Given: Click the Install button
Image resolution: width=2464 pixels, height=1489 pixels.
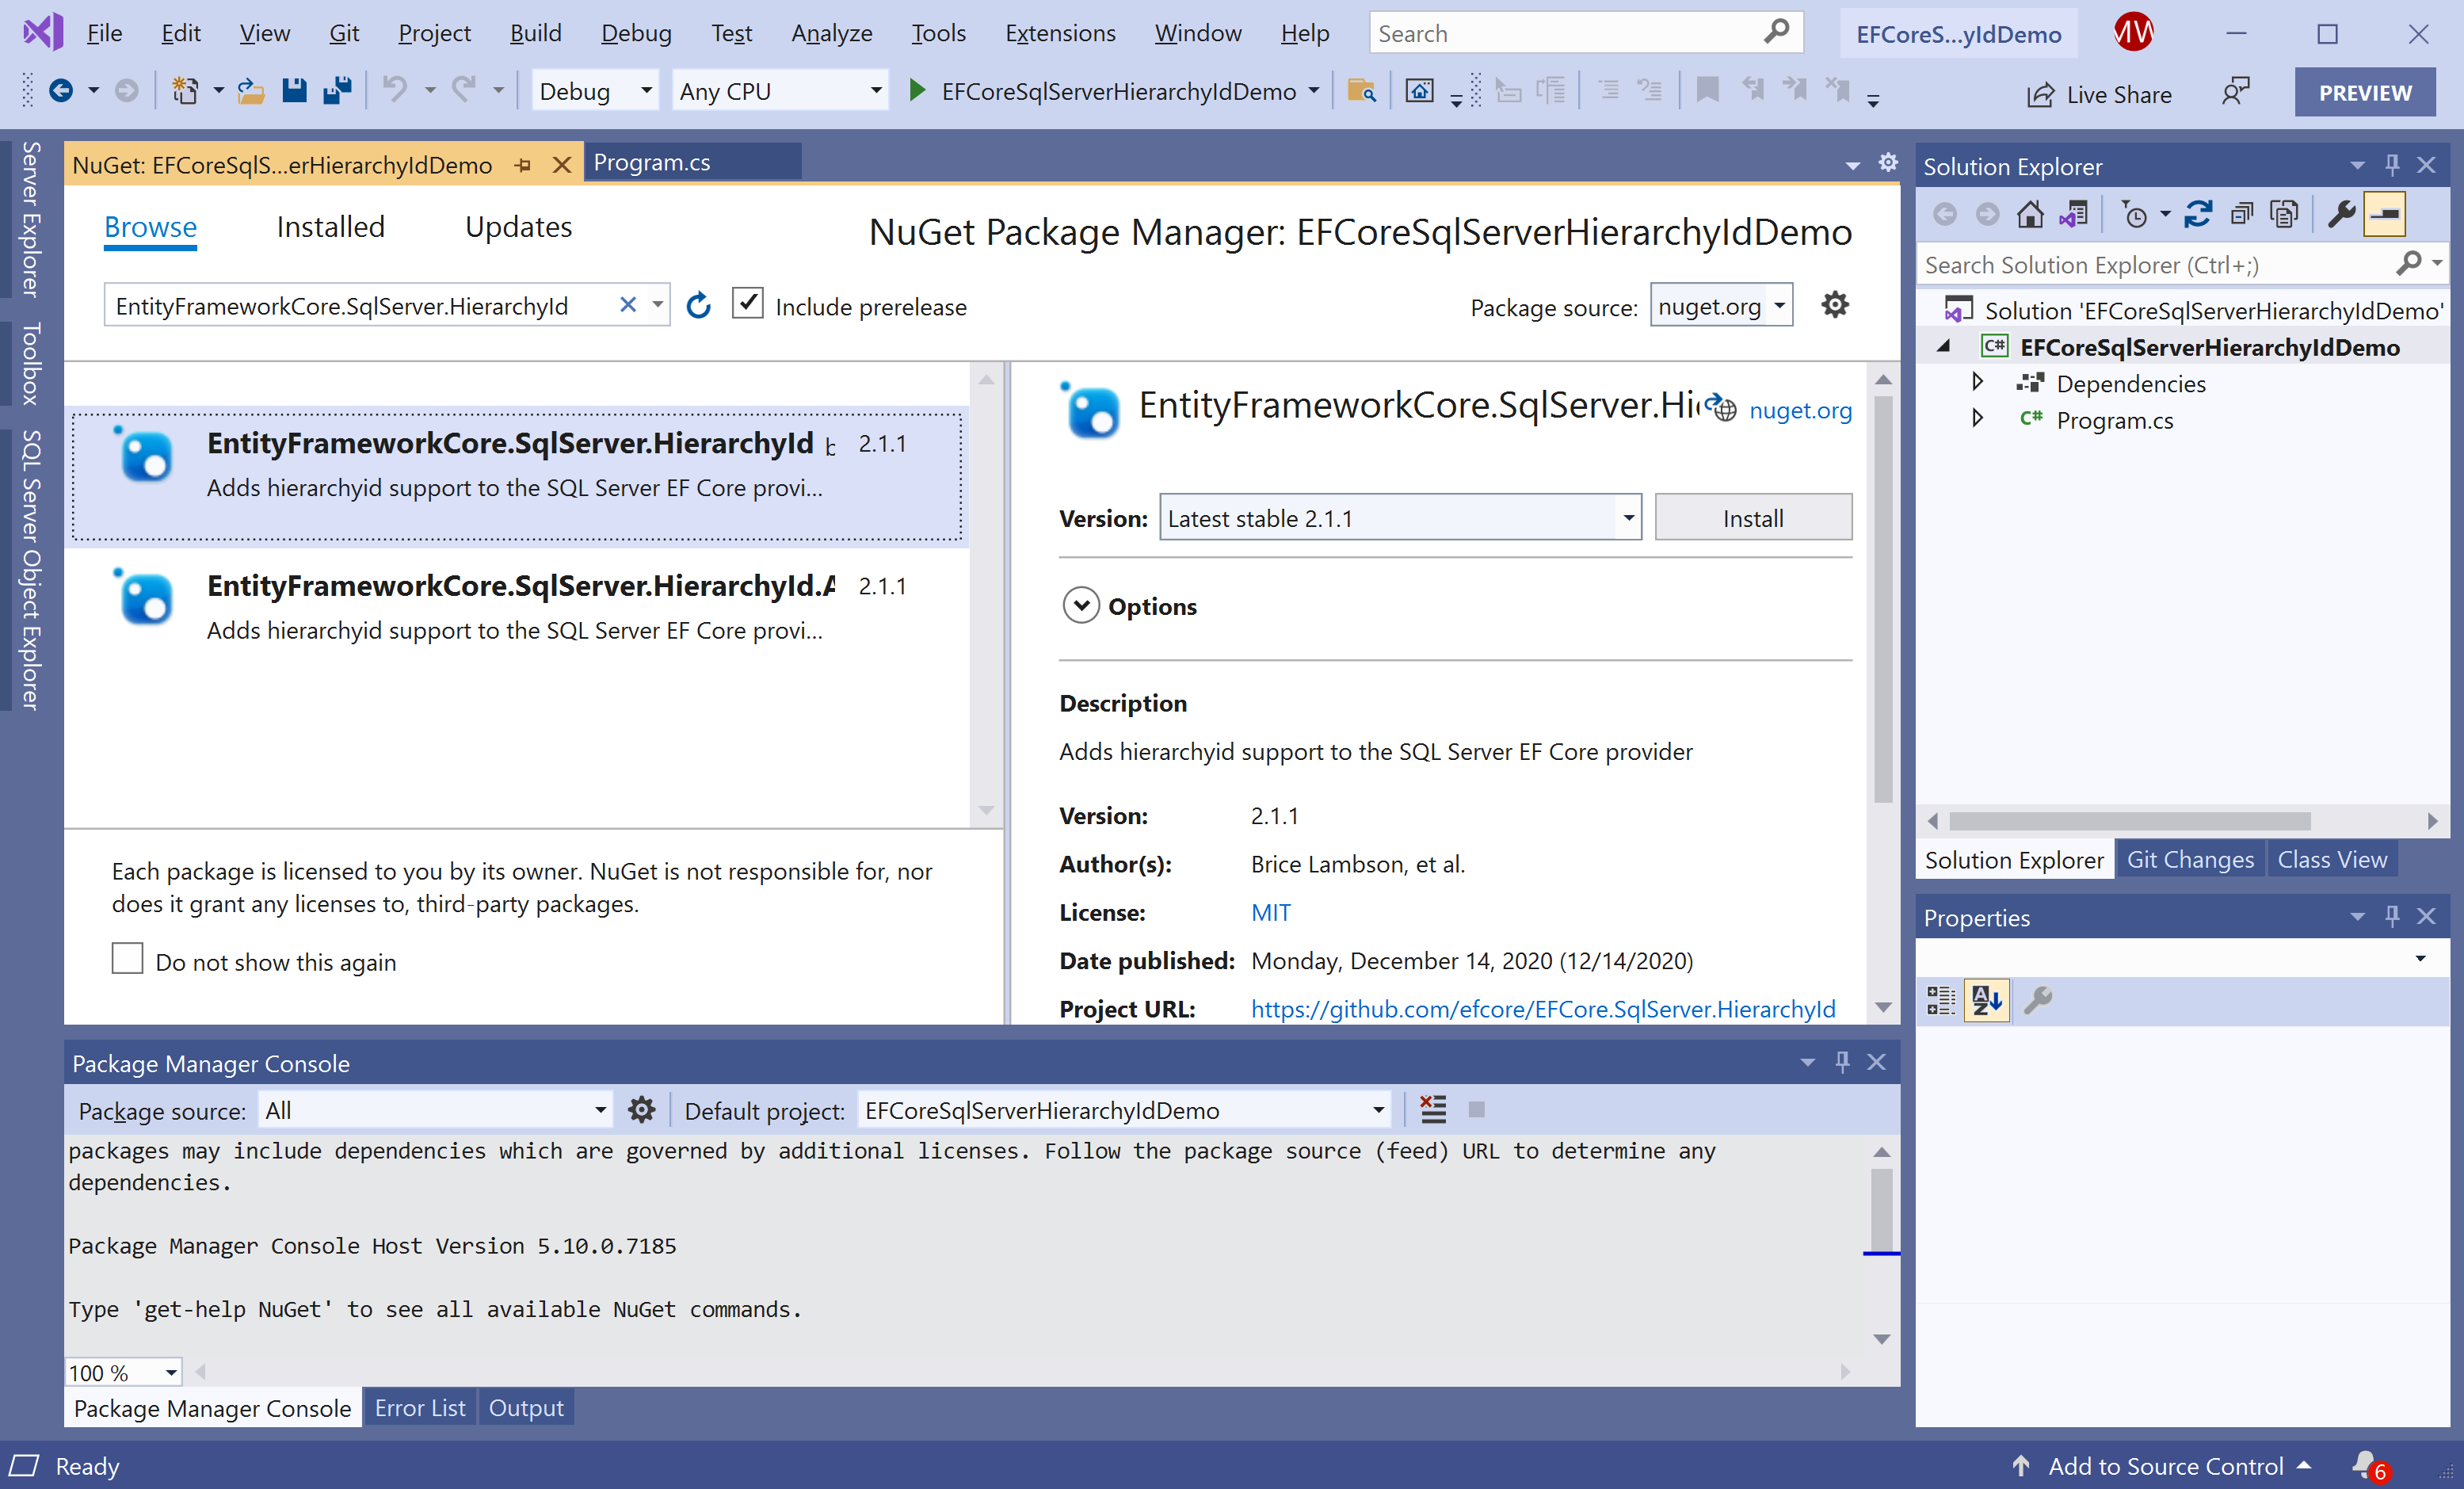Looking at the screenshot, I should click(1752, 518).
